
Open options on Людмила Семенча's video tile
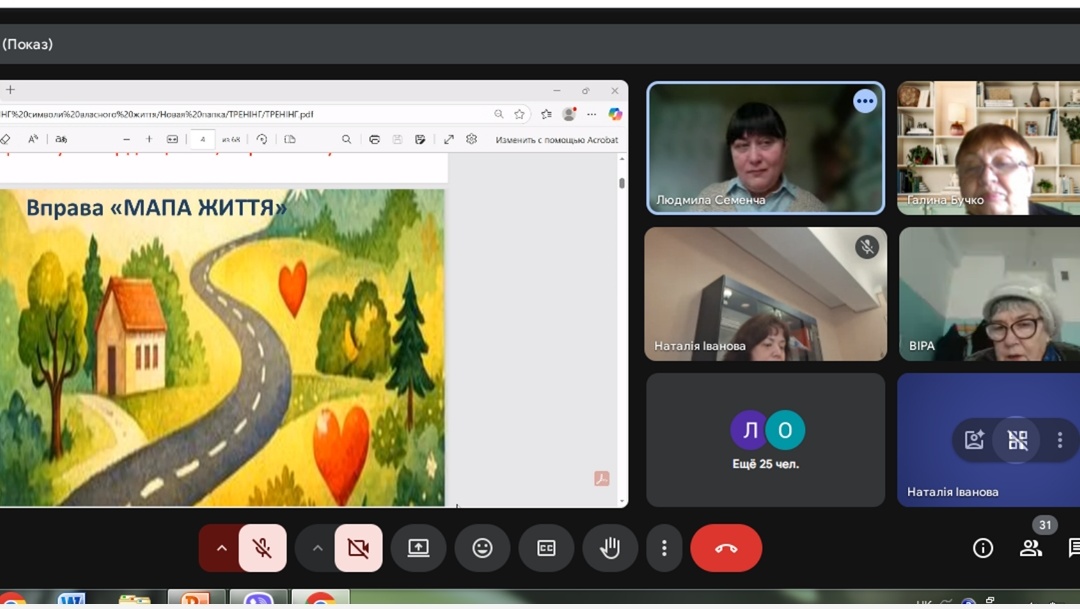pyautogui.click(x=865, y=101)
